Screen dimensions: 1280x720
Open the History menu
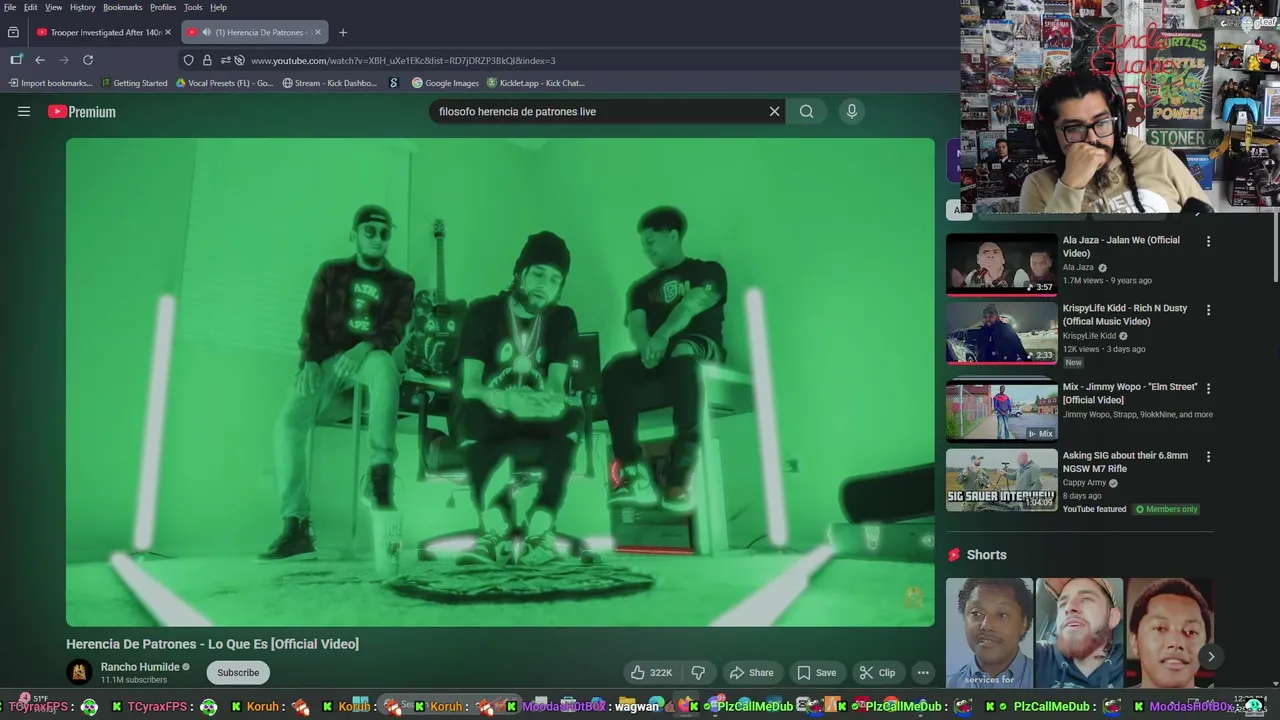click(x=83, y=7)
